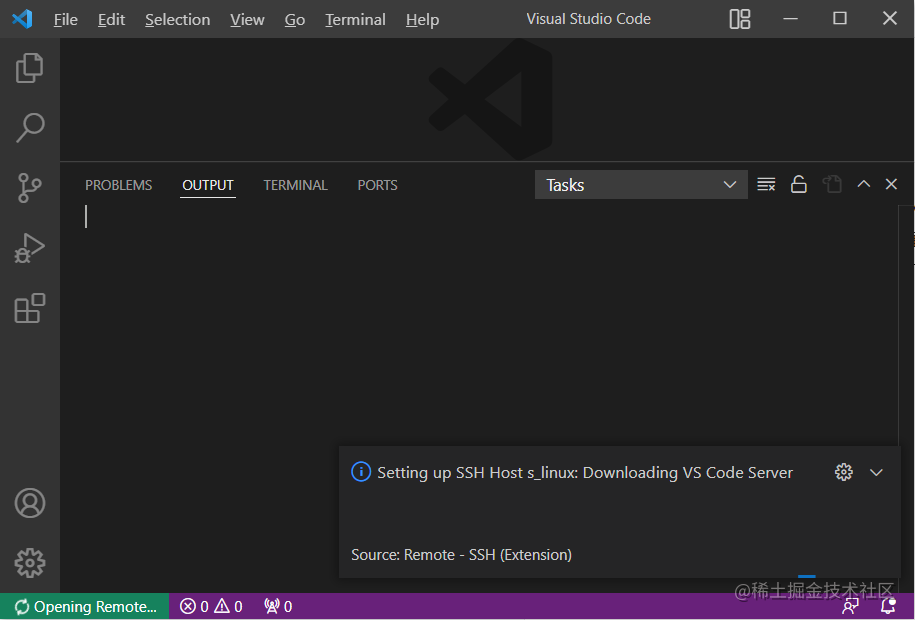The width and height of the screenshot is (915, 620).
Task: Open the Source Control view
Action: tap(29, 188)
